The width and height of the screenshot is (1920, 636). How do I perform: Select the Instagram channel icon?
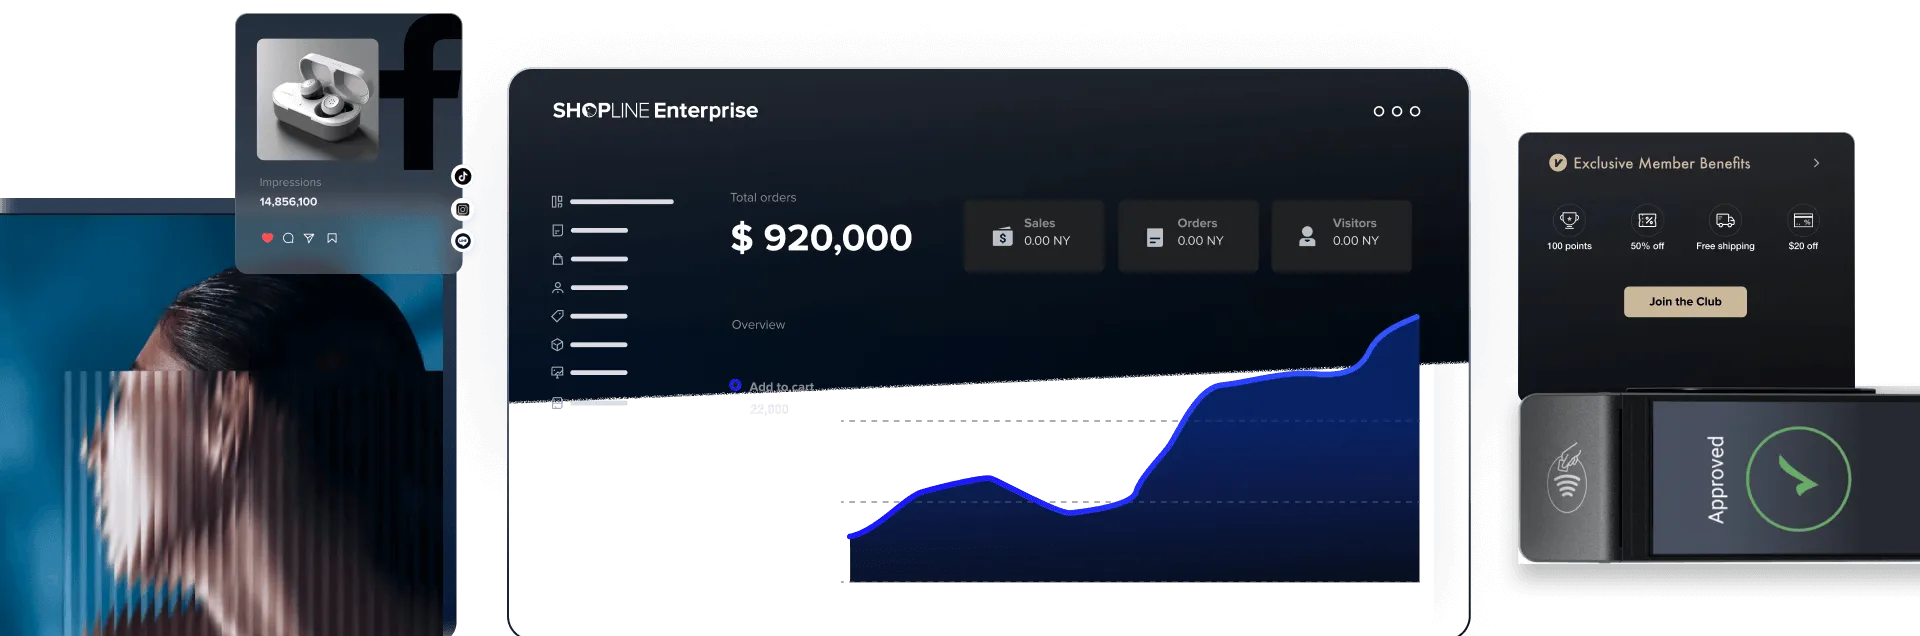[x=462, y=209]
